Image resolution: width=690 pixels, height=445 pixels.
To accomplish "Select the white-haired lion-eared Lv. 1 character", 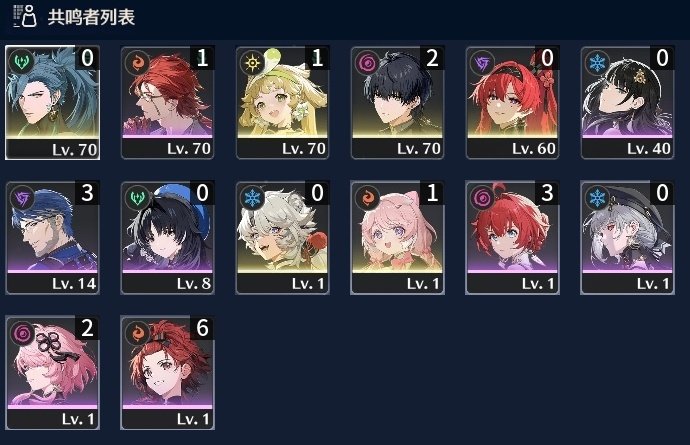I will click(x=283, y=238).
